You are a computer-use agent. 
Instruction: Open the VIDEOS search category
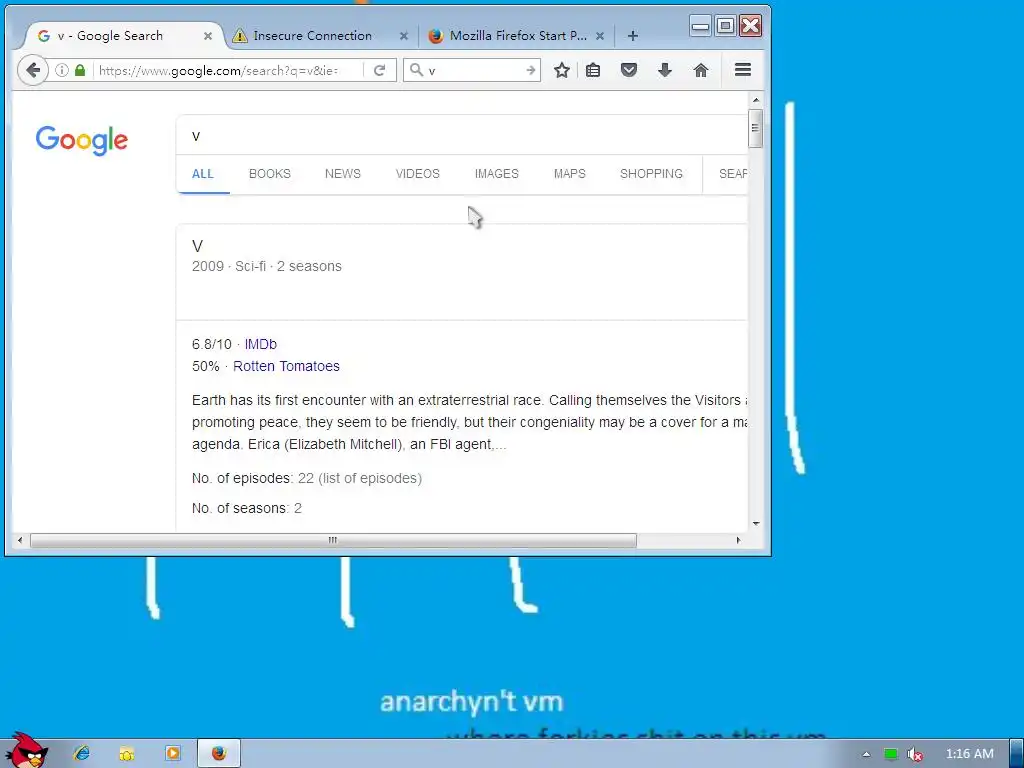(417, 174)
